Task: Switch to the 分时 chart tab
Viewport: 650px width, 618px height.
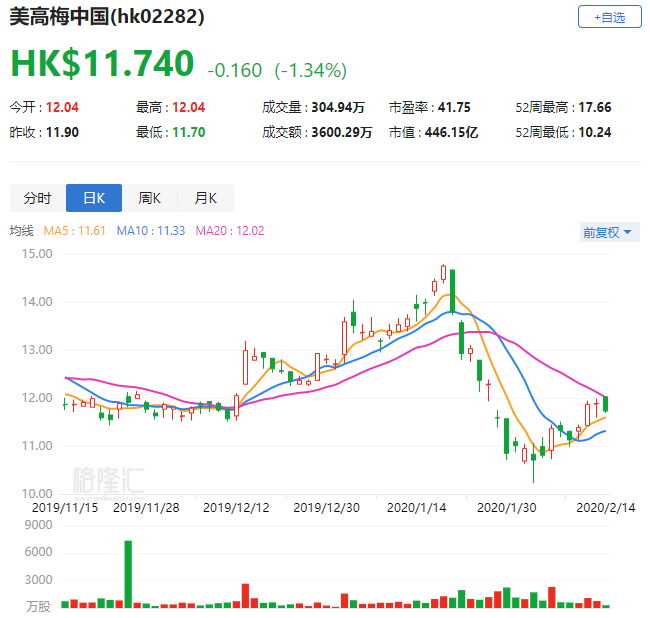Action: coord(38,198)
